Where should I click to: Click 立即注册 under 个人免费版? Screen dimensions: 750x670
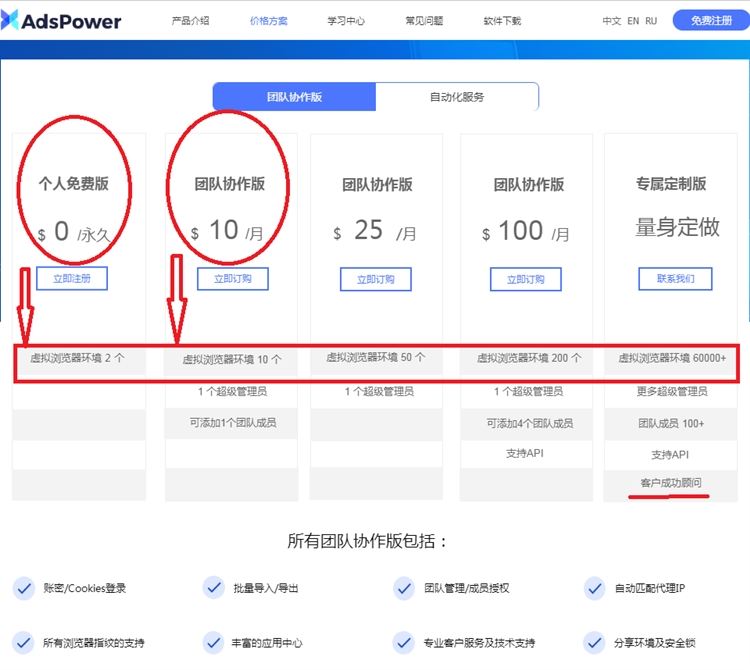pyautogui.click(x=72, y=278)
